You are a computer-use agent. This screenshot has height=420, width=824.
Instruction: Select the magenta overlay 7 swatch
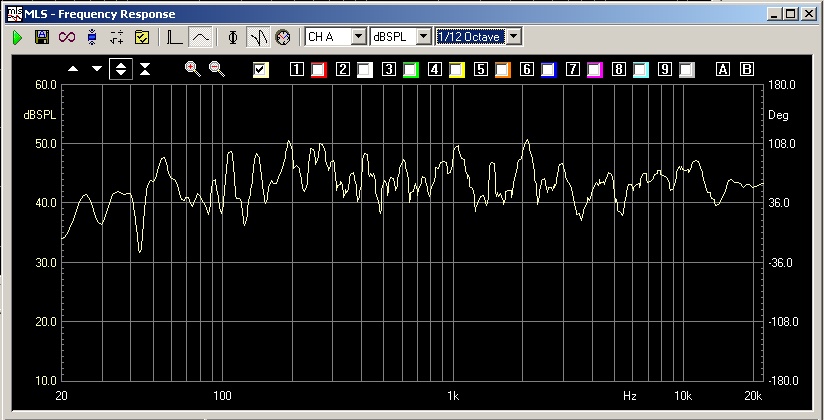595,70
